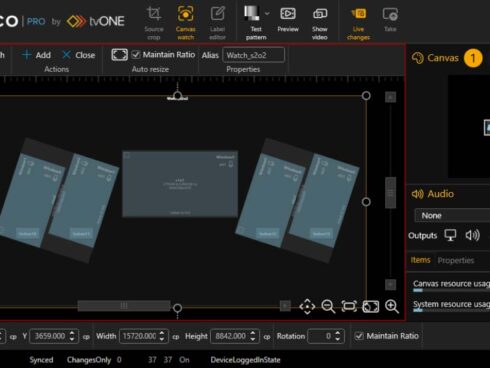Fit the canvas view to selection
Image resolution: width=490 pixels, height=368 pixels.
point(349,306)
